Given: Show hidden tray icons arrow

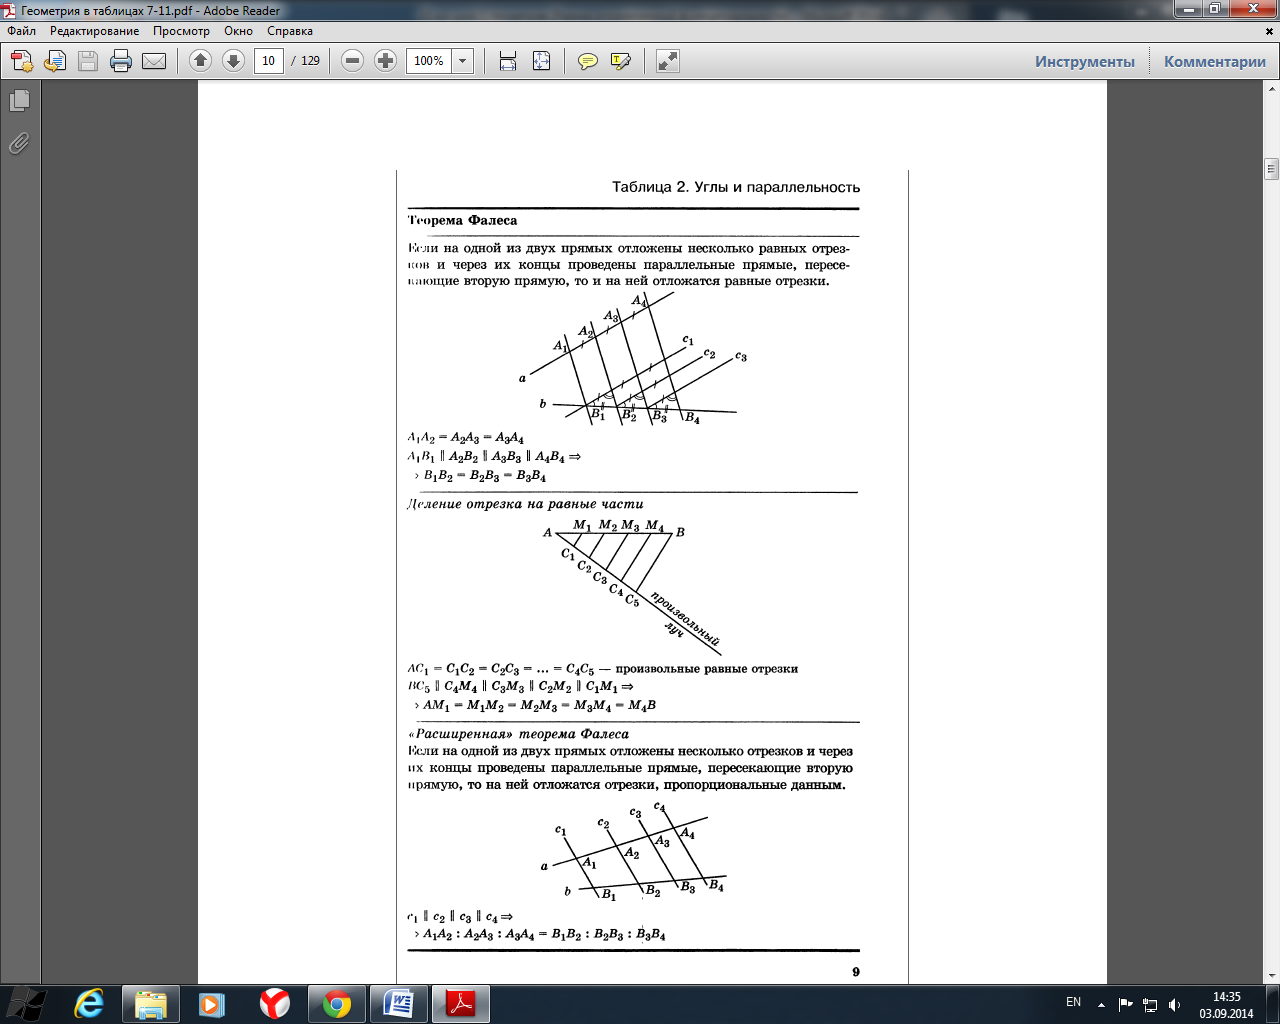Looking at the screenshot, I should 1101,1004.
